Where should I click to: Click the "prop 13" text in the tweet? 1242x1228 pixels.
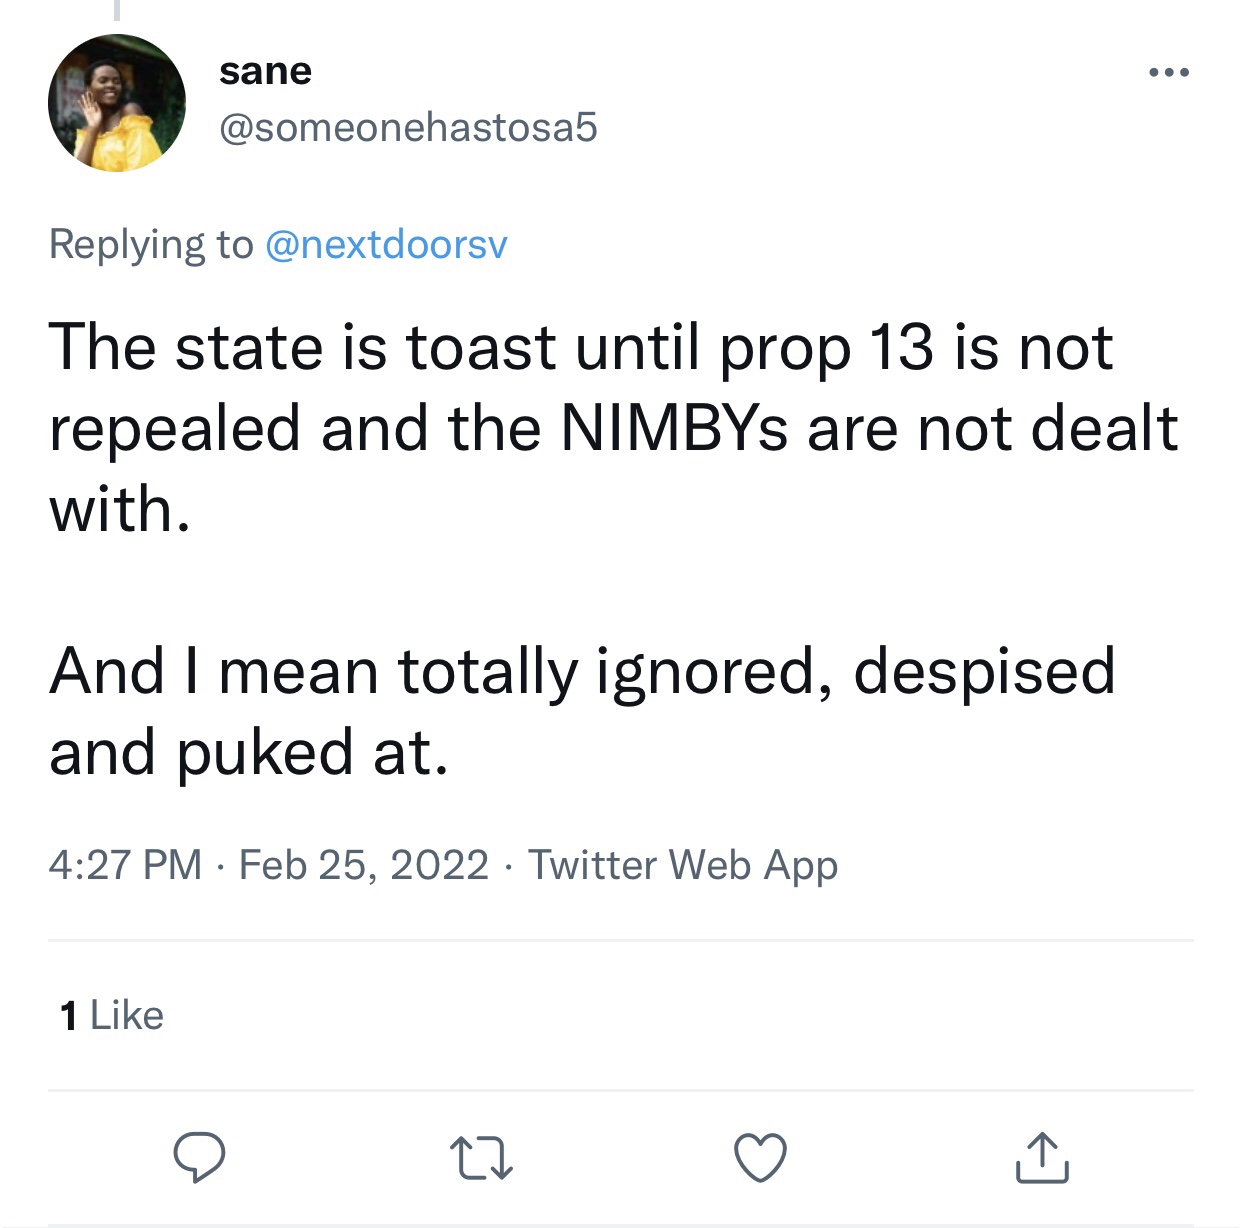pos(826,348)
